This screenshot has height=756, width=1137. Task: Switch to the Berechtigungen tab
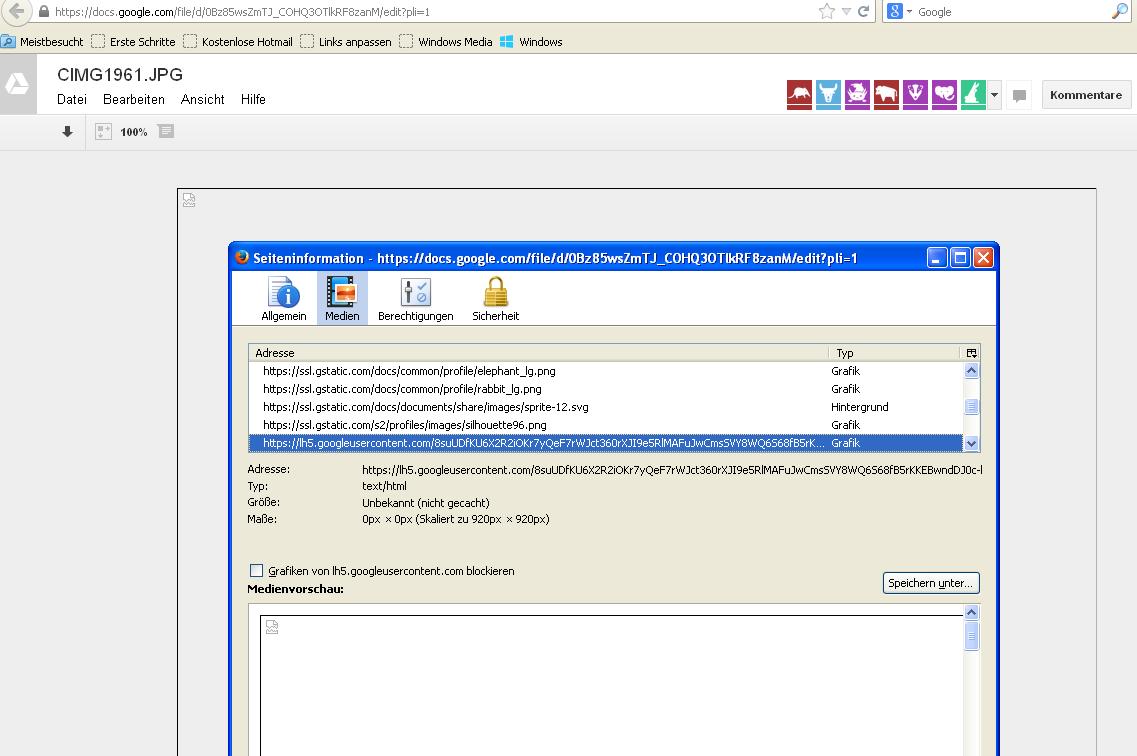tap(415, 299)
